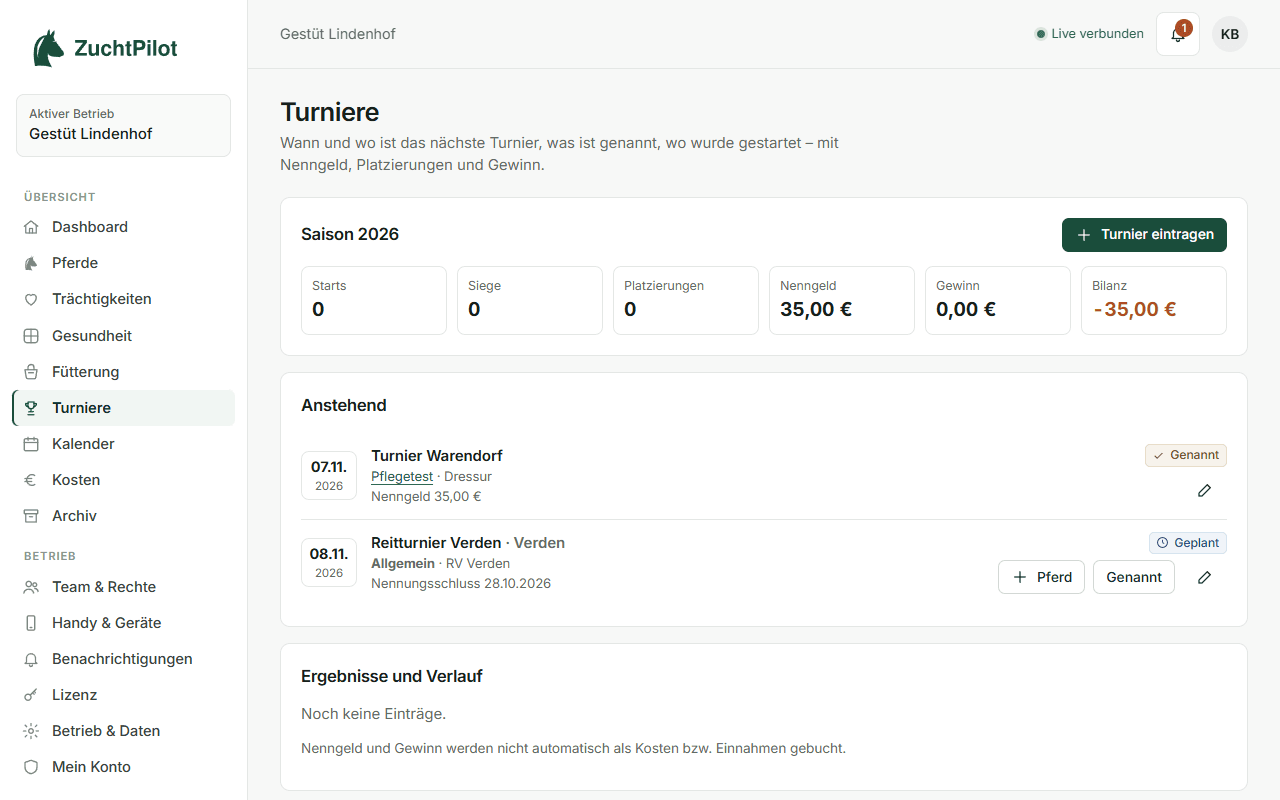Click the Gewinn 0,00 € card

click(x=998, y=300)
